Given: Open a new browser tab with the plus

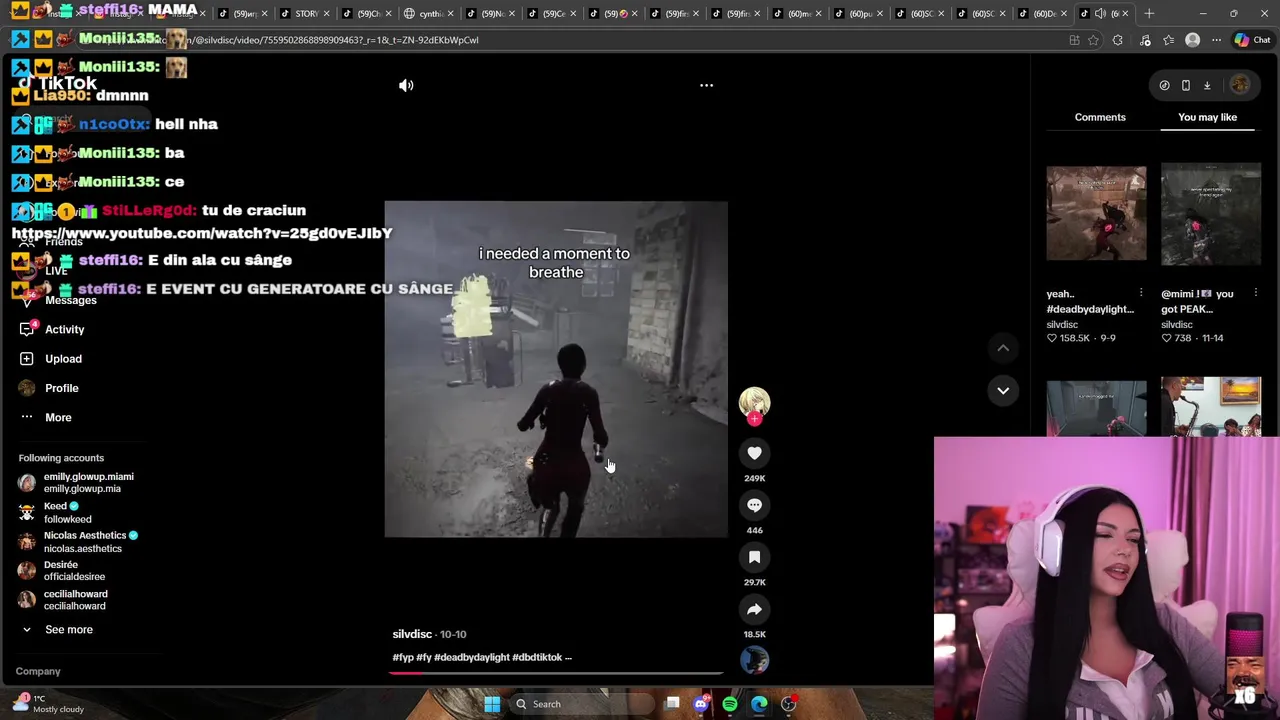Looking at the screenshot, I should point(1149,13).
